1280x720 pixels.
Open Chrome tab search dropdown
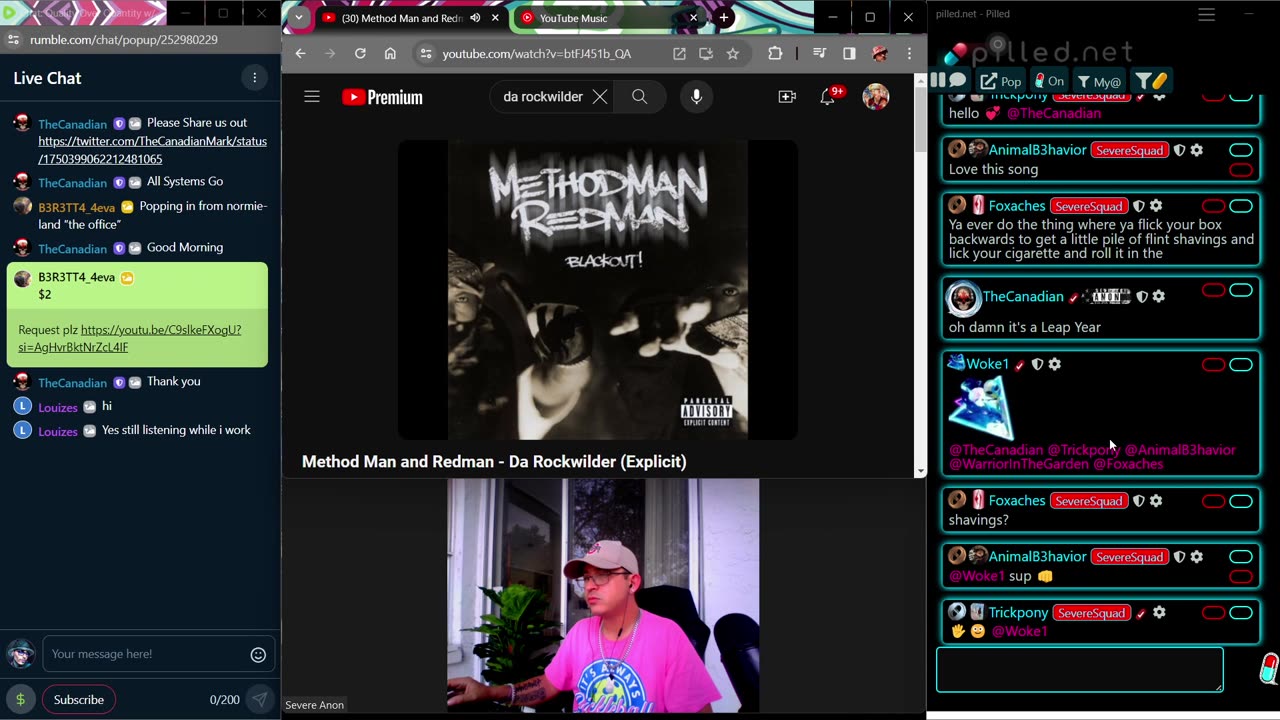[x=298, y=17]
